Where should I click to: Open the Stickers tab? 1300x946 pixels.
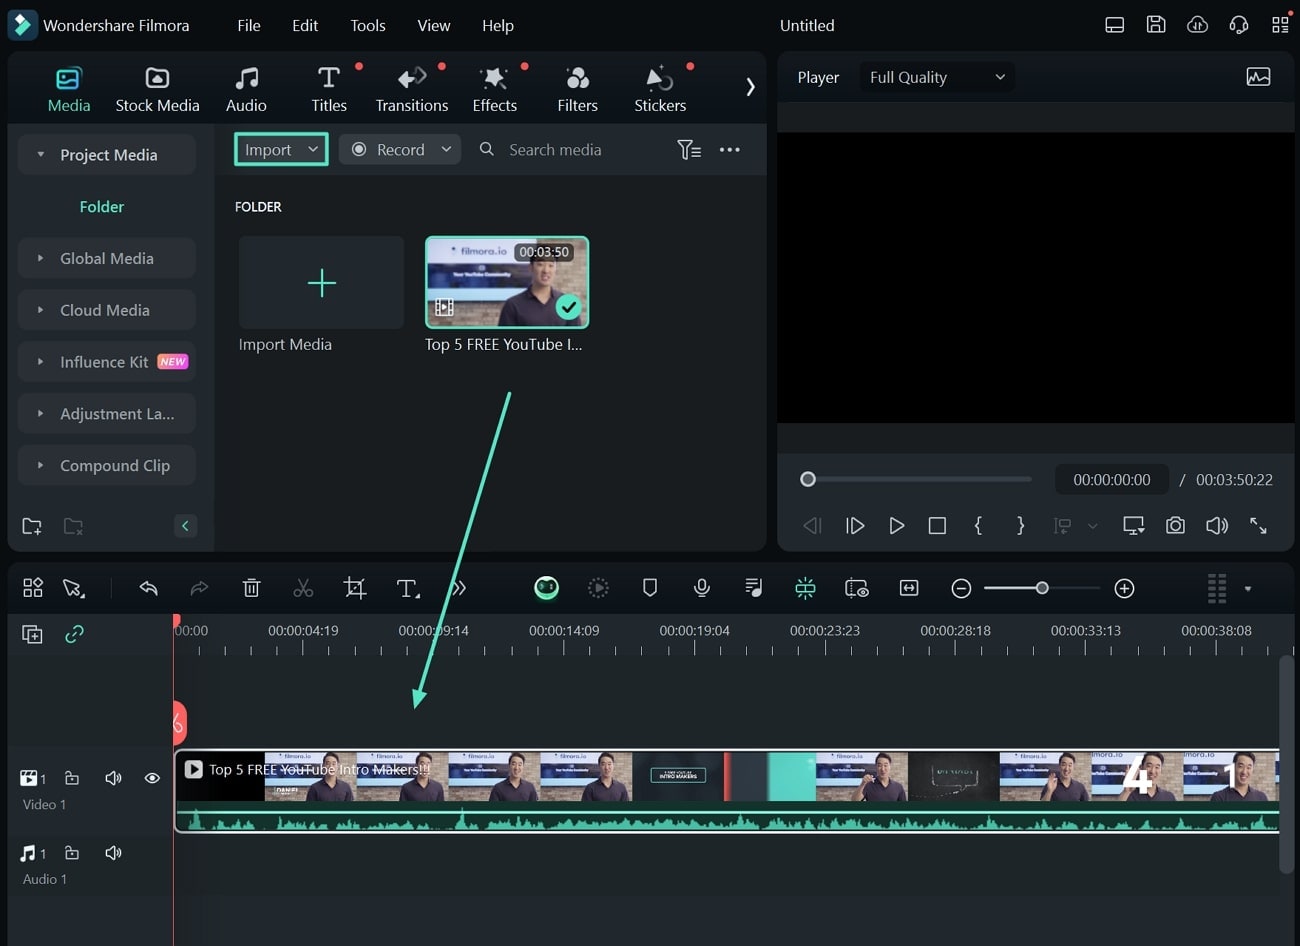pyautogui.click(x=660, y=89)
